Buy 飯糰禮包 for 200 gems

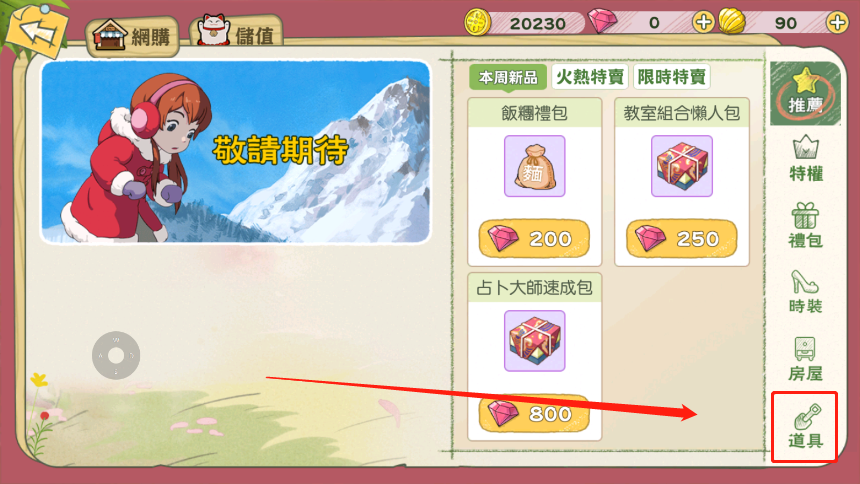[x=534, y=239]
